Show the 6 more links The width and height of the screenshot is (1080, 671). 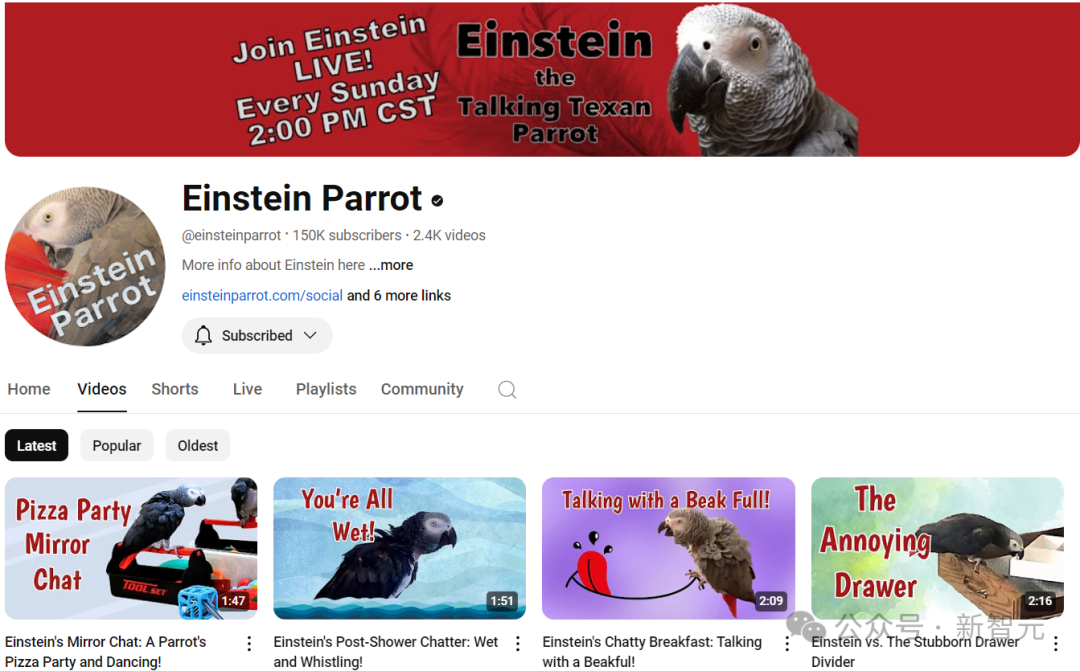coord(399,296)
